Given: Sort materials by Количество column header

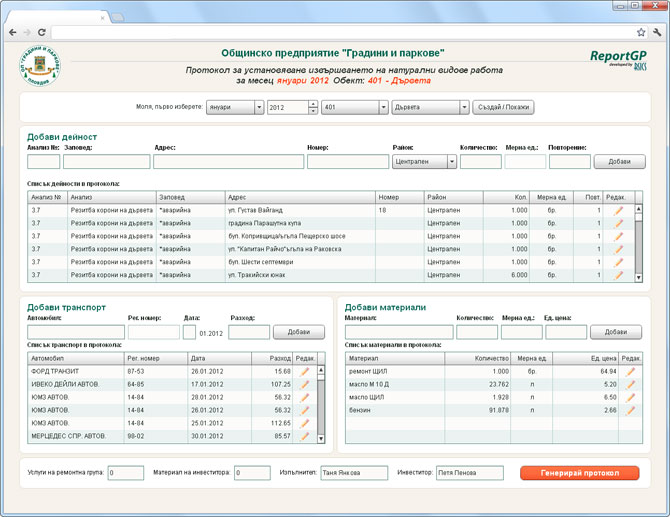Looking at the screenshot, I should 477,358.
